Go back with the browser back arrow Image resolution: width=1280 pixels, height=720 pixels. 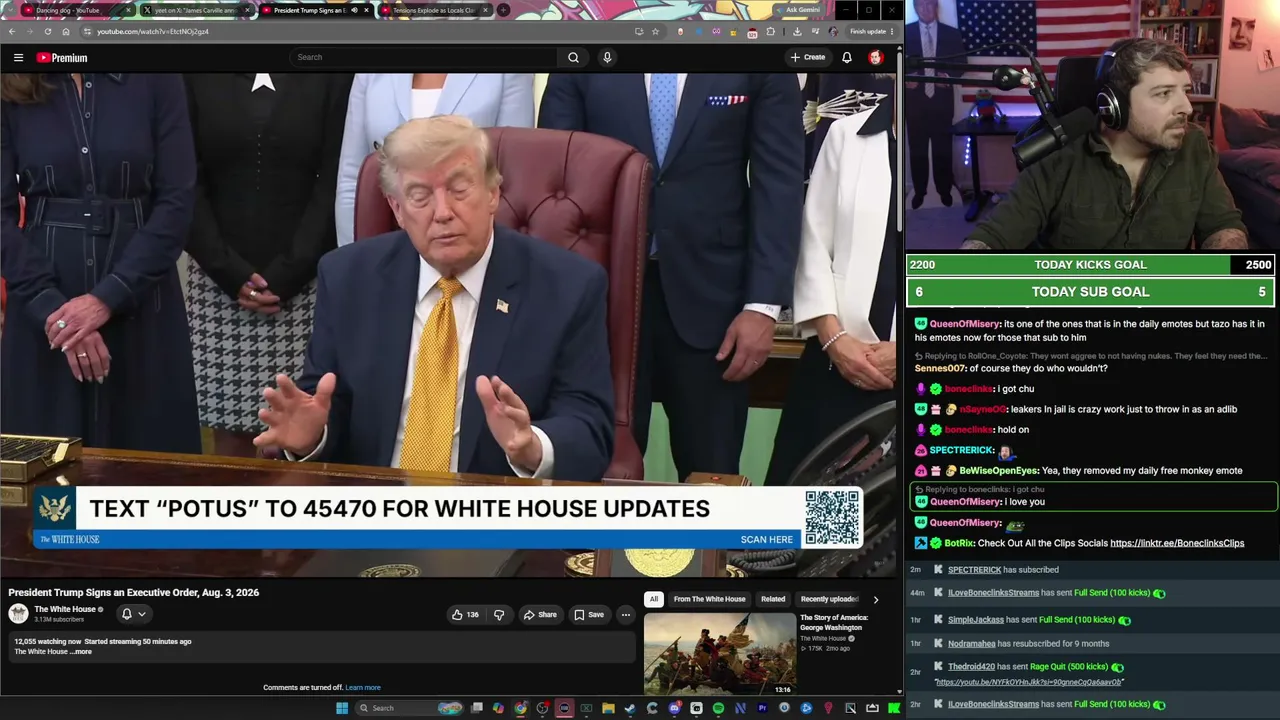tap(12, 31)
